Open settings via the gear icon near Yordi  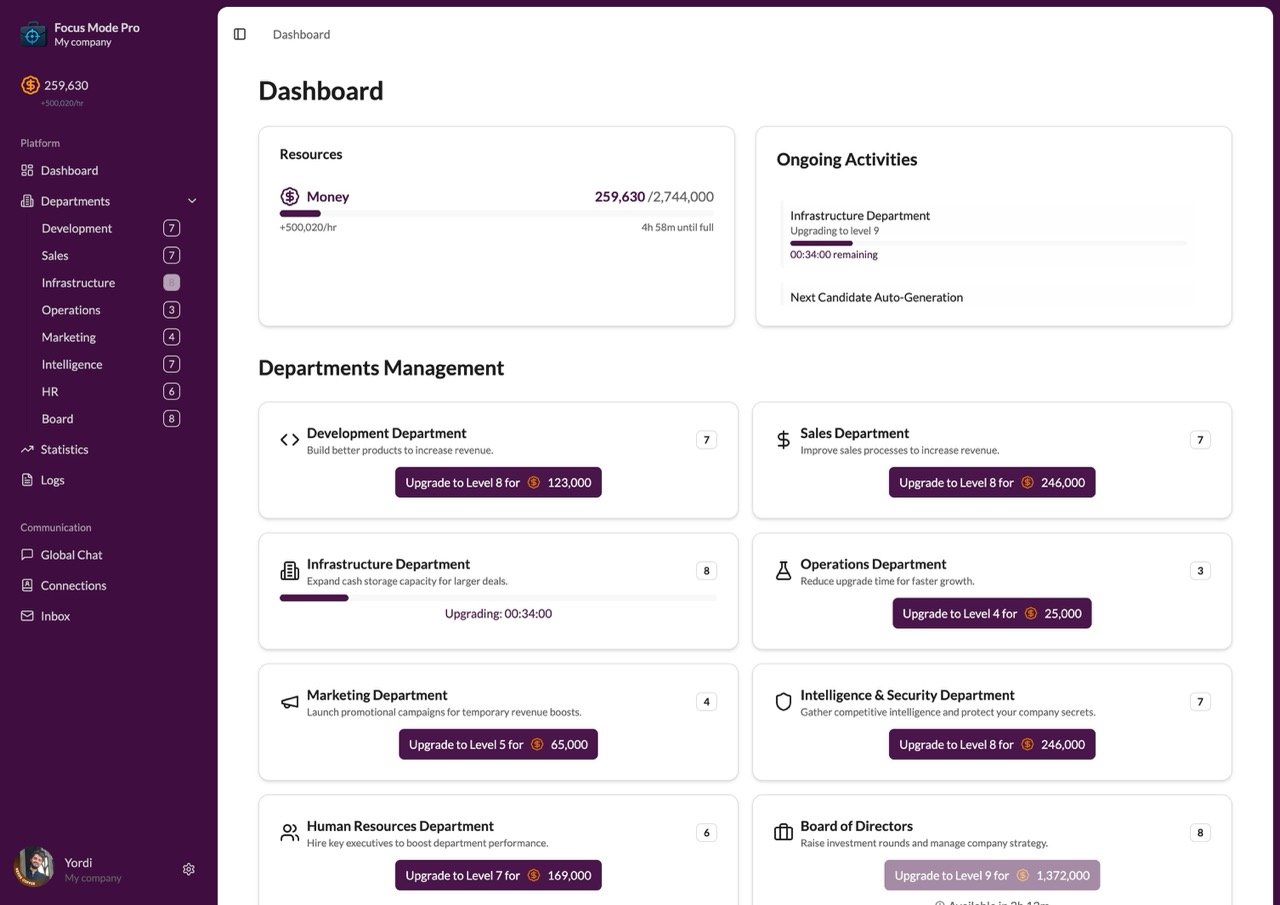coord(188,869)
